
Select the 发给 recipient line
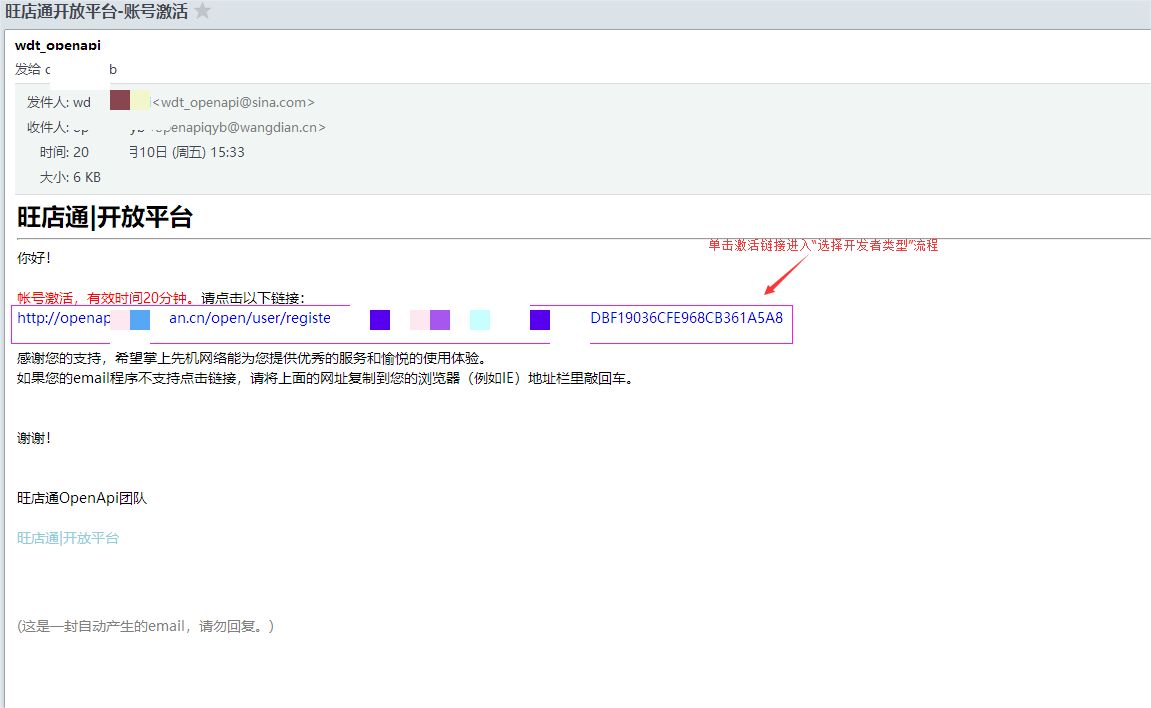click(x=66, y=70)
